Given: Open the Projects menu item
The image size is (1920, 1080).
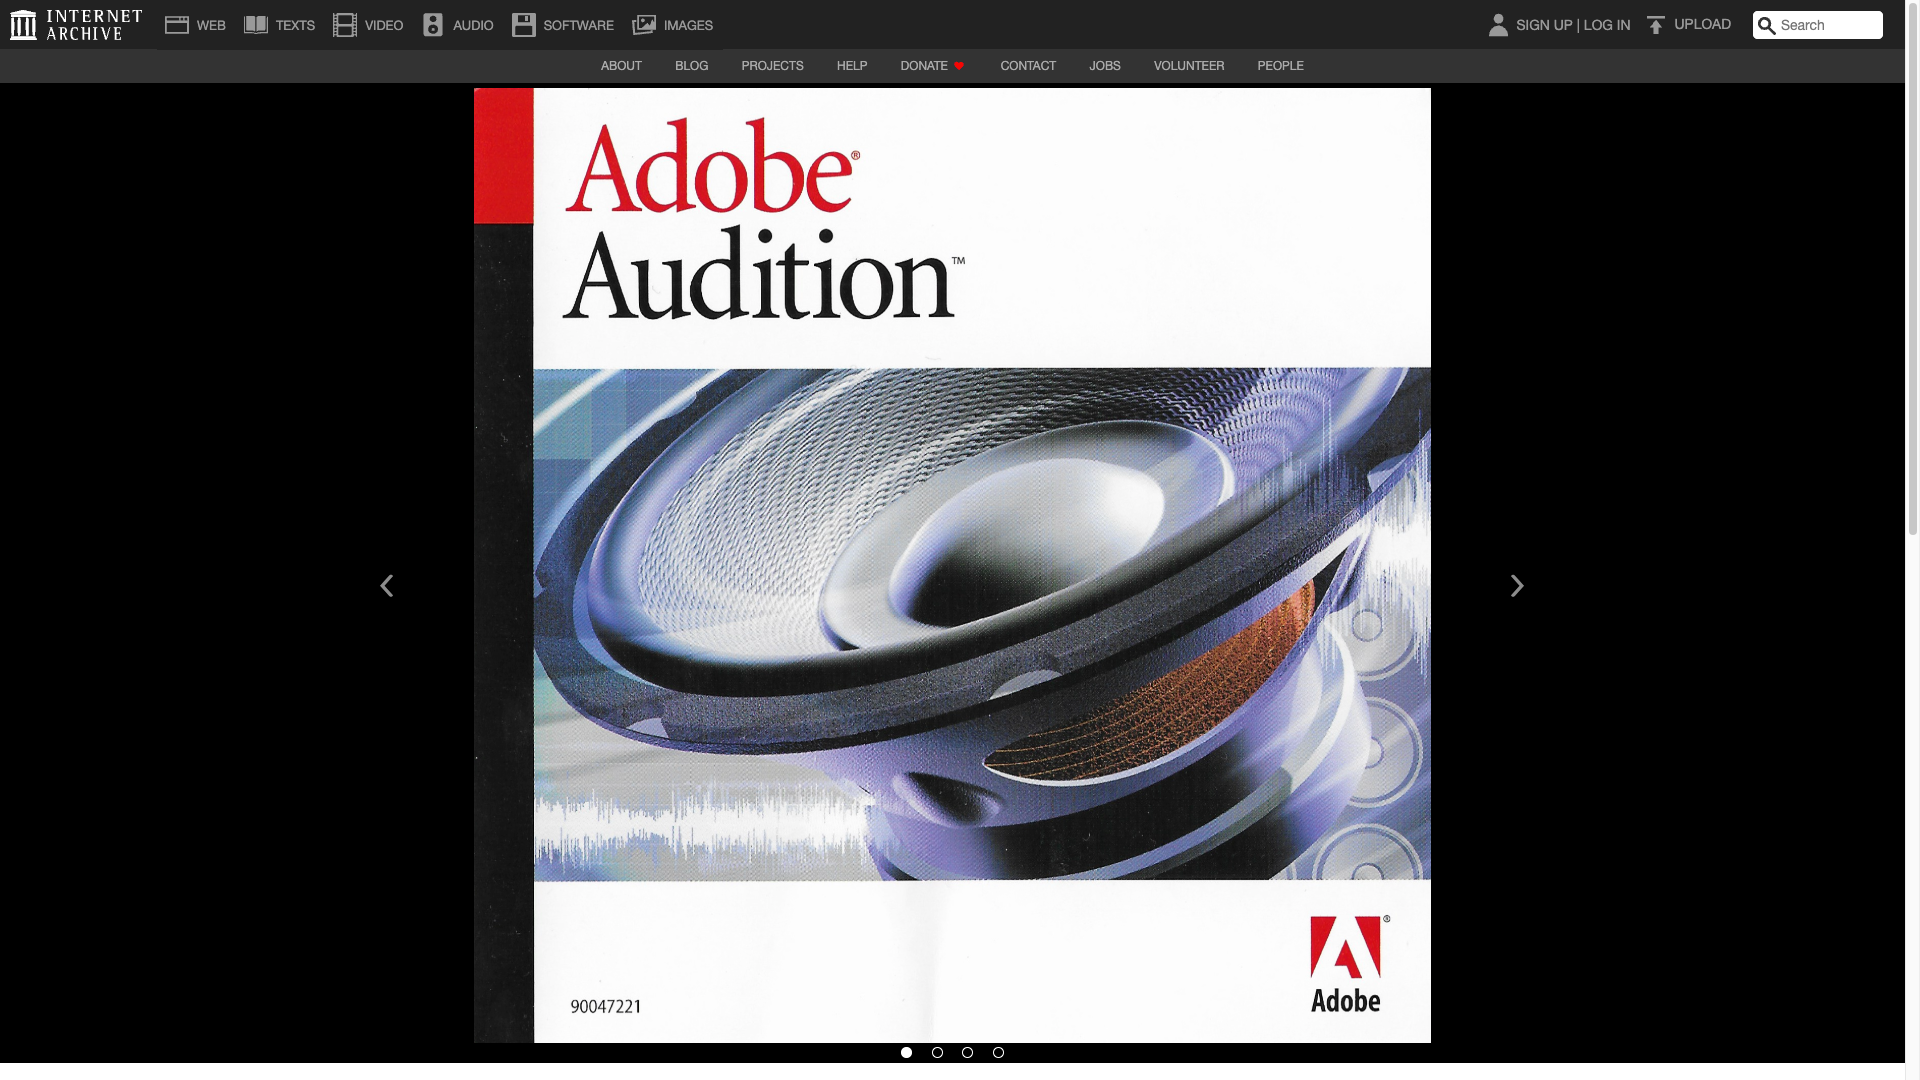Looking at the screenshot, I should pos(772,66).
